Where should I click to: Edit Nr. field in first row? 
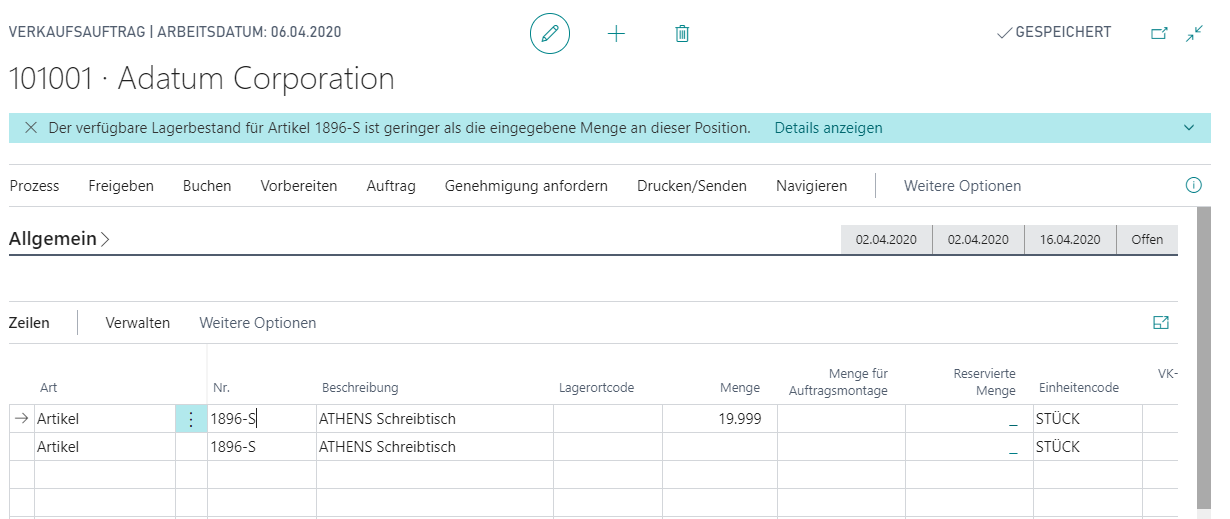[262, 419]
